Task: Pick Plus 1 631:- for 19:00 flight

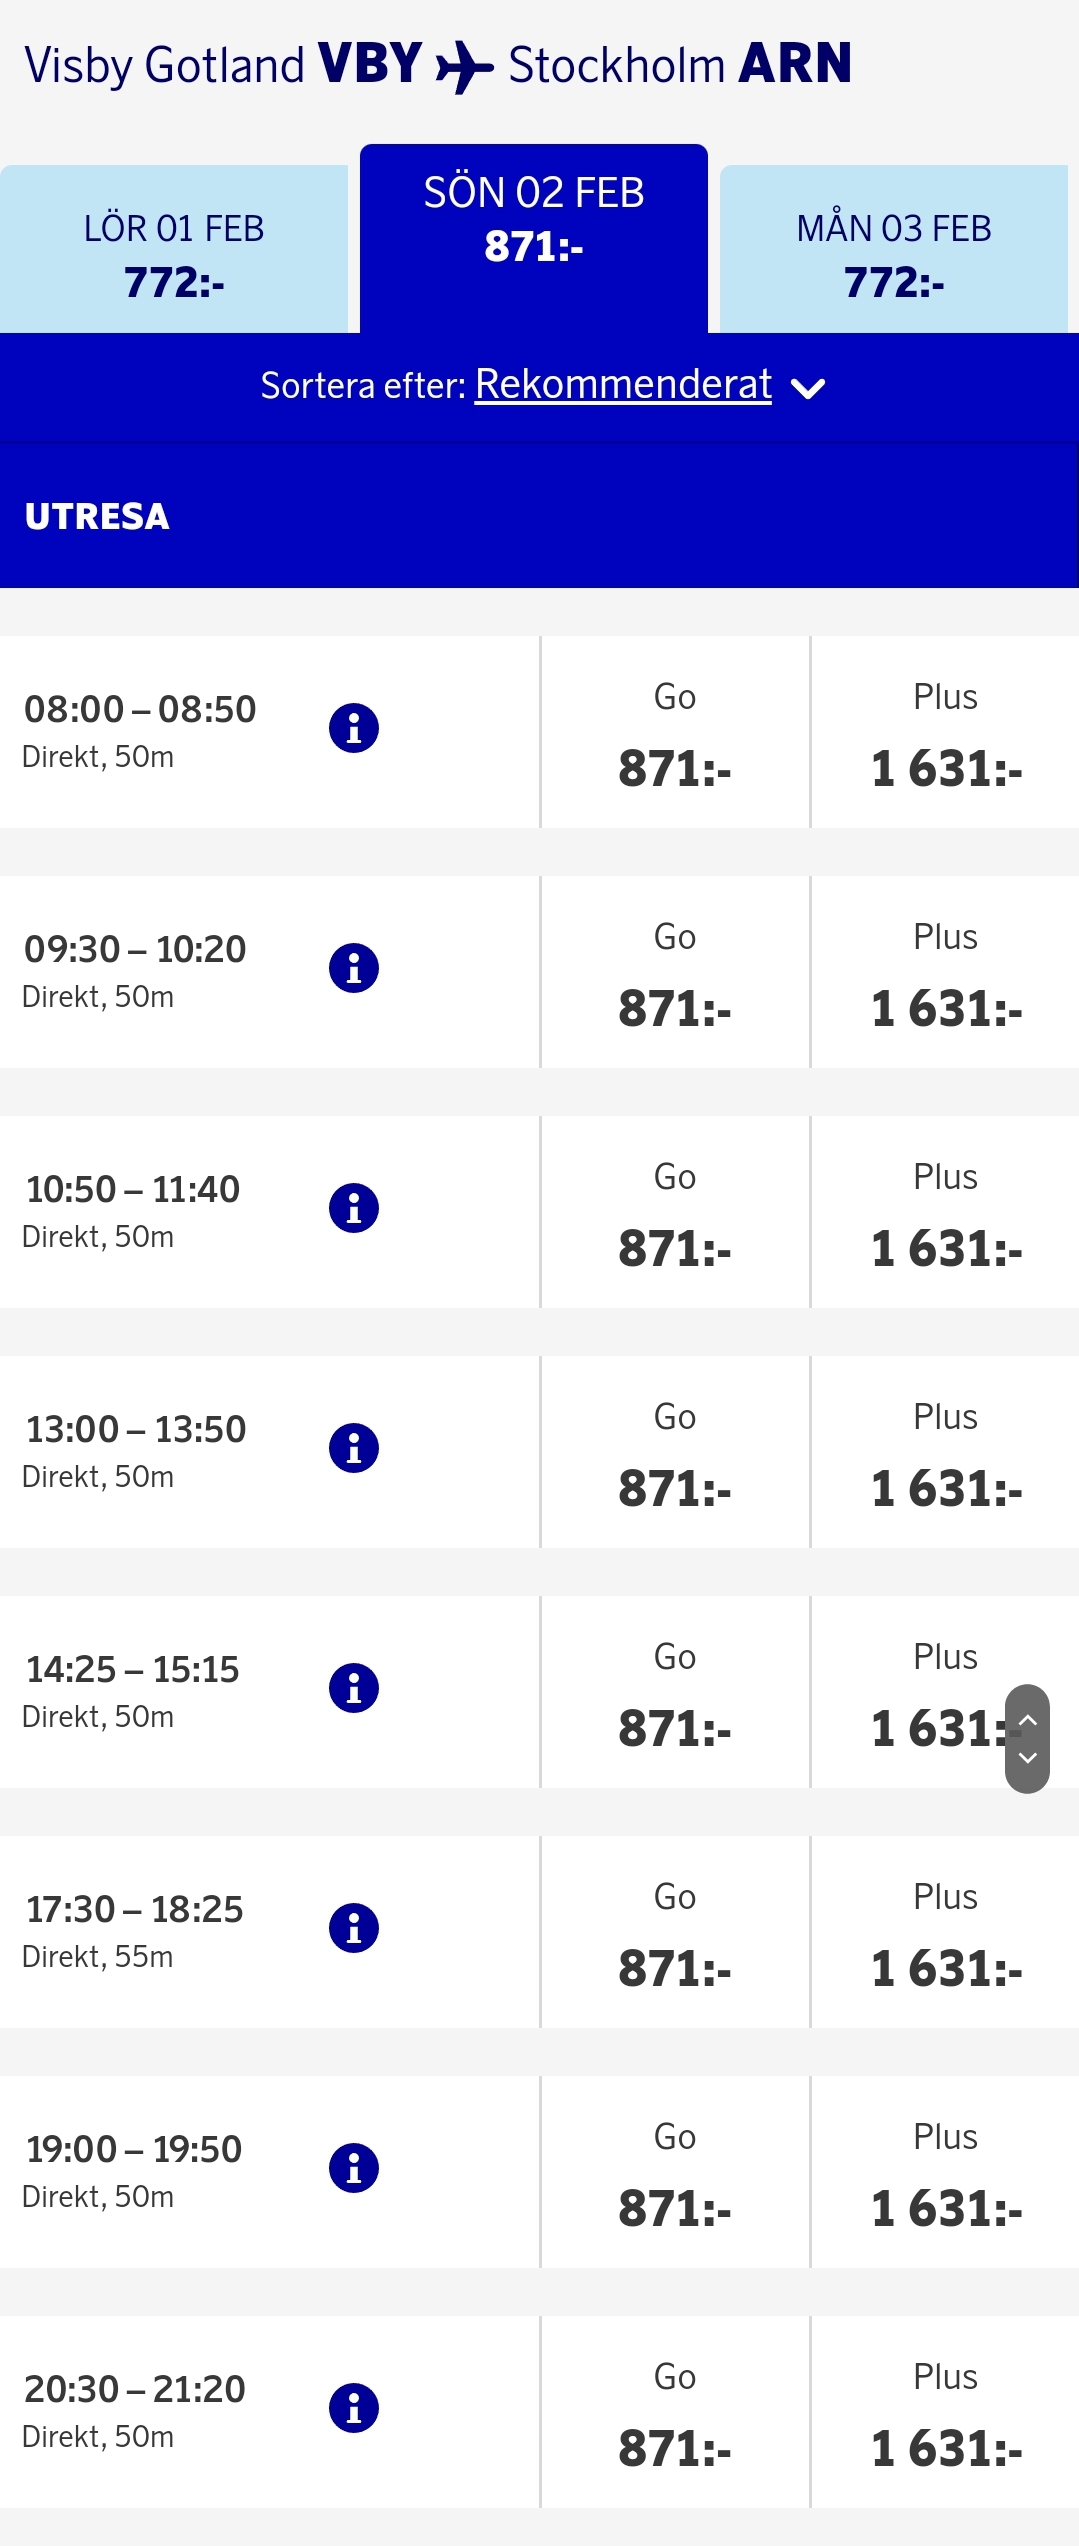Action: pos(945,2174)
